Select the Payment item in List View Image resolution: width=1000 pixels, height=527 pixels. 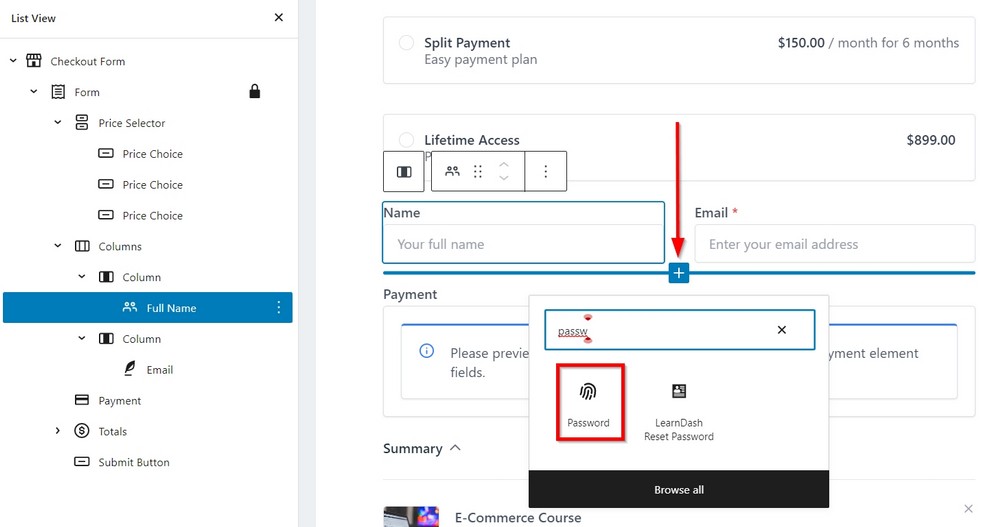(x=119, y=401)
